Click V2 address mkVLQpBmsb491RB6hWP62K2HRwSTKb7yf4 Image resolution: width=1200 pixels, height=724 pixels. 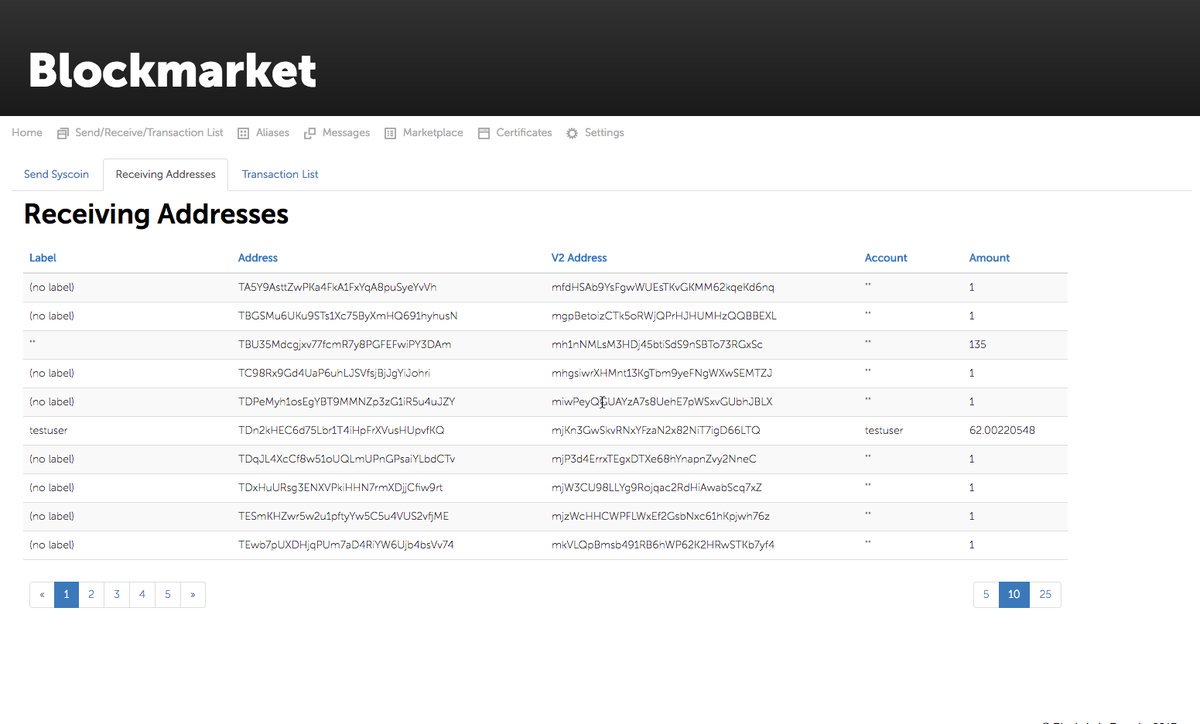(663, 545)
